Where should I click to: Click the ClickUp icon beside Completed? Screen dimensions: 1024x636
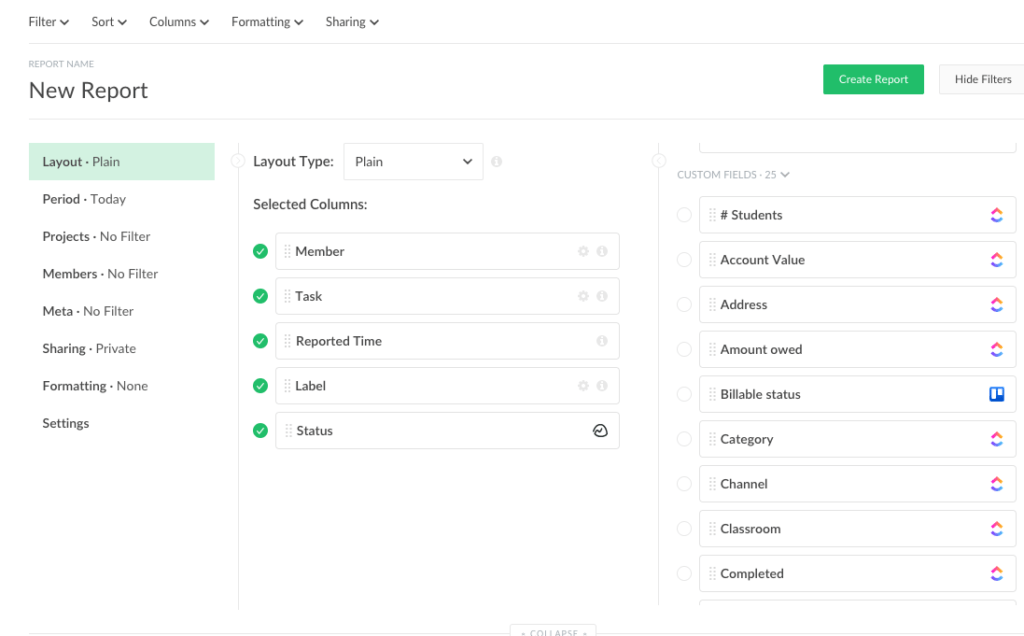tap(996, 573)
